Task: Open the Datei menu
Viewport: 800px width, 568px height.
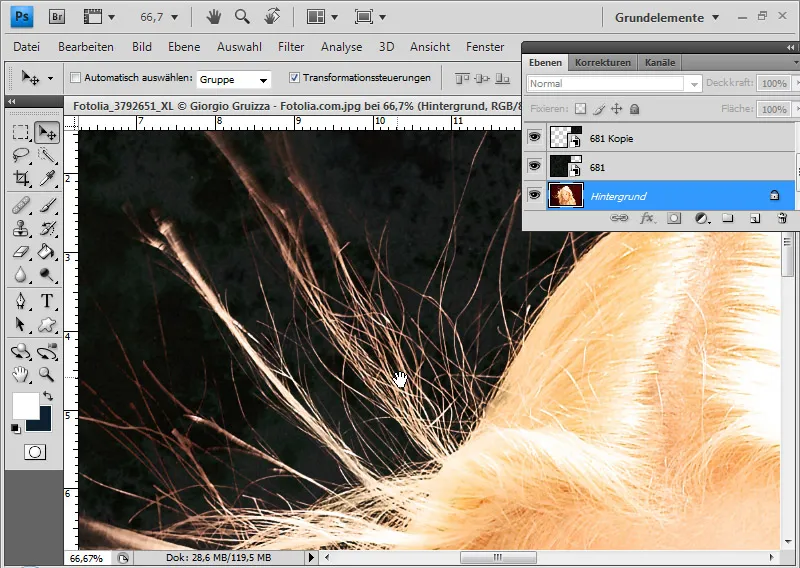Action: tap(27, 47)
